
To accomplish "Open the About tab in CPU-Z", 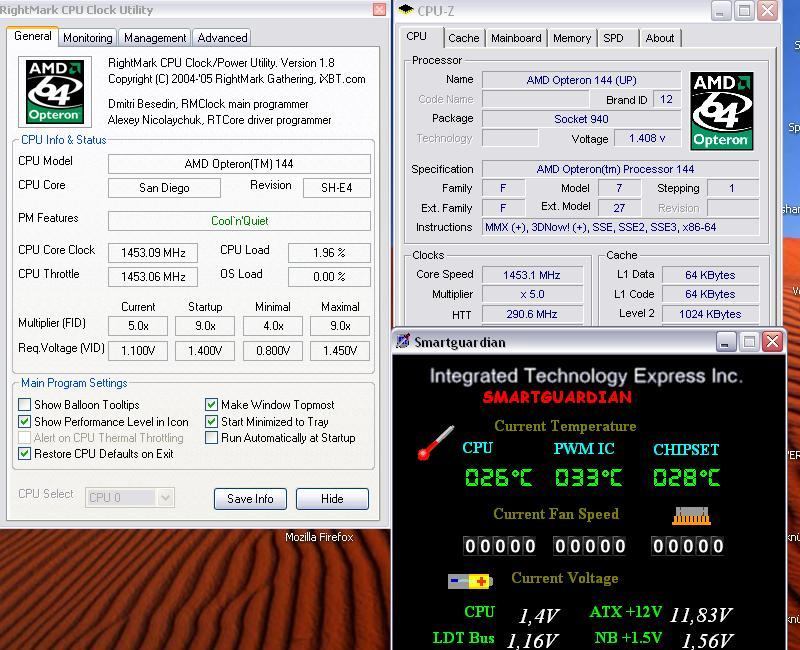I will pyautogui.click(x=660, y=38).
